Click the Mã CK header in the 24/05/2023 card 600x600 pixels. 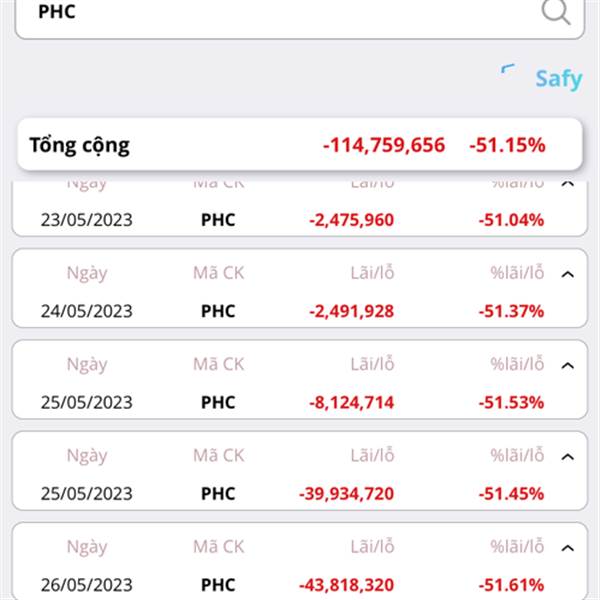pos(218,273)
